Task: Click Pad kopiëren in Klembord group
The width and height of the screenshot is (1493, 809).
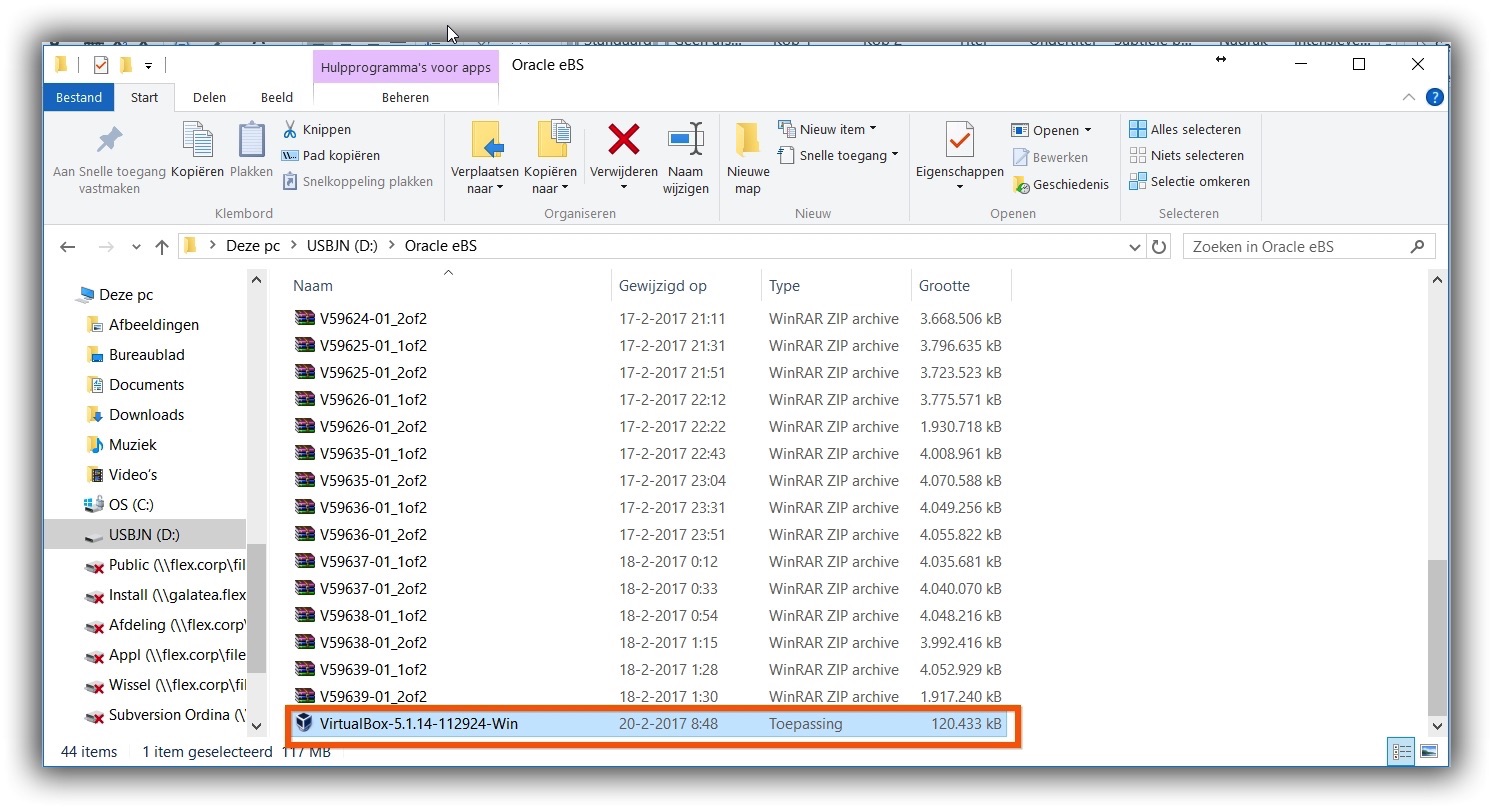Action: (330, 155)
